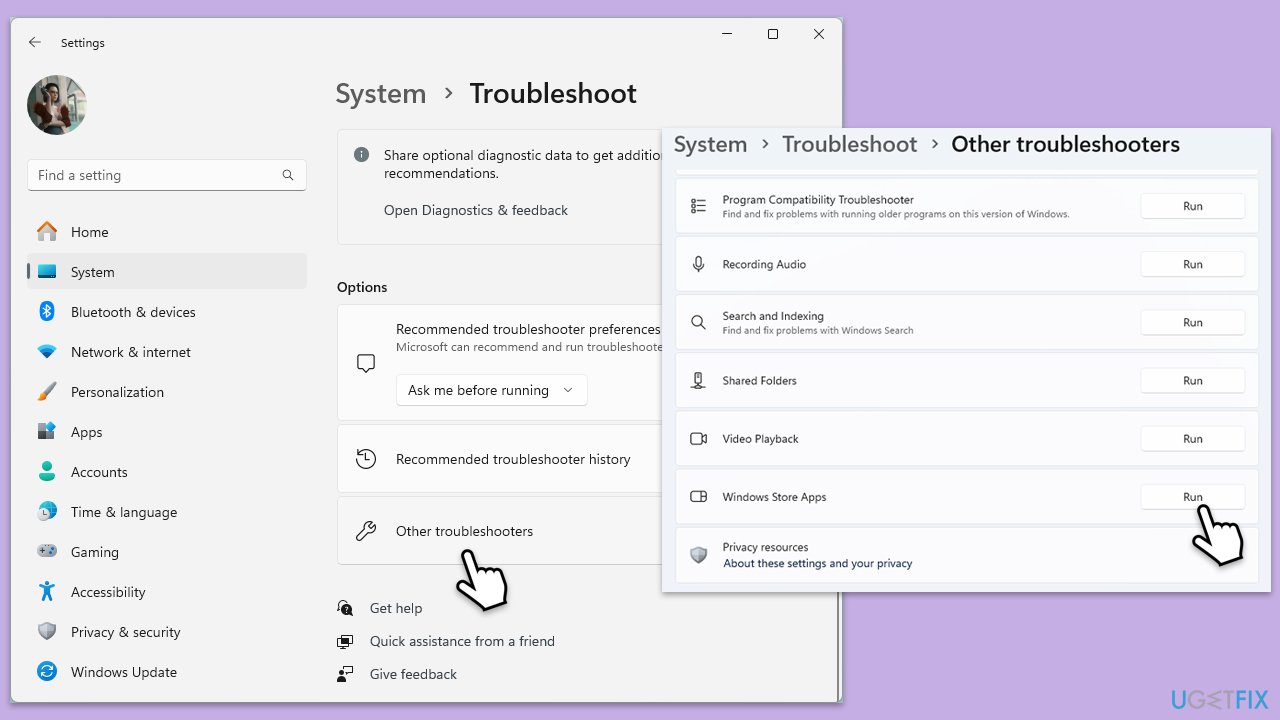Viewport: 1280px width, 720px height.
Task: Click the Accounts person icon
Action: tap(47, 472)
